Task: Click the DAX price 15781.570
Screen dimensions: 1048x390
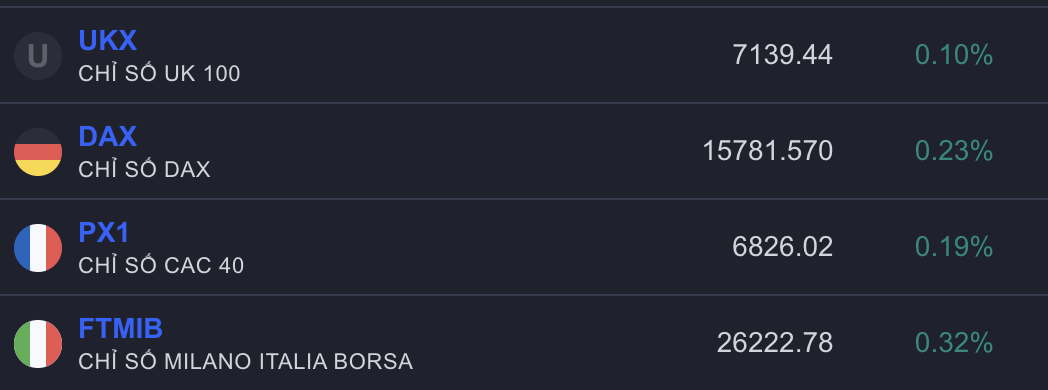Action: pyautogui.click(x=768, y=151)
